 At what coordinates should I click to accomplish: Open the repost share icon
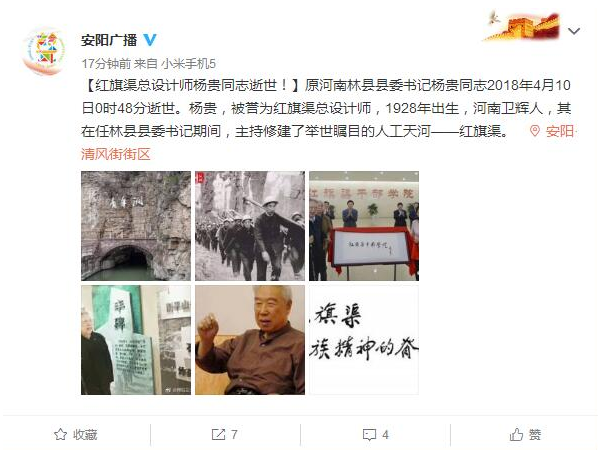[218, 434]
